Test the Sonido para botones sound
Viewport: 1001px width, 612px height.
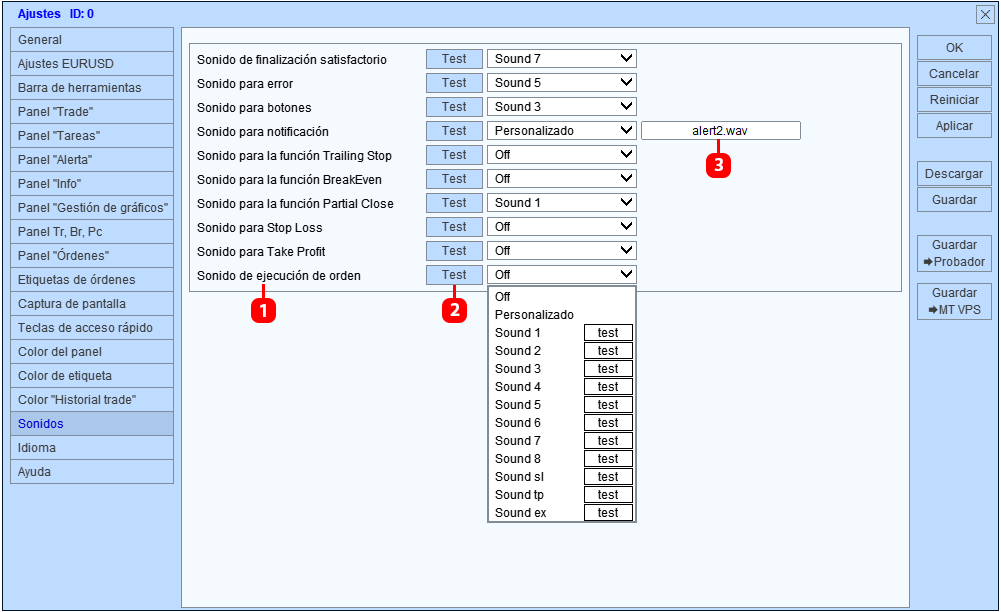pos(454,107)
